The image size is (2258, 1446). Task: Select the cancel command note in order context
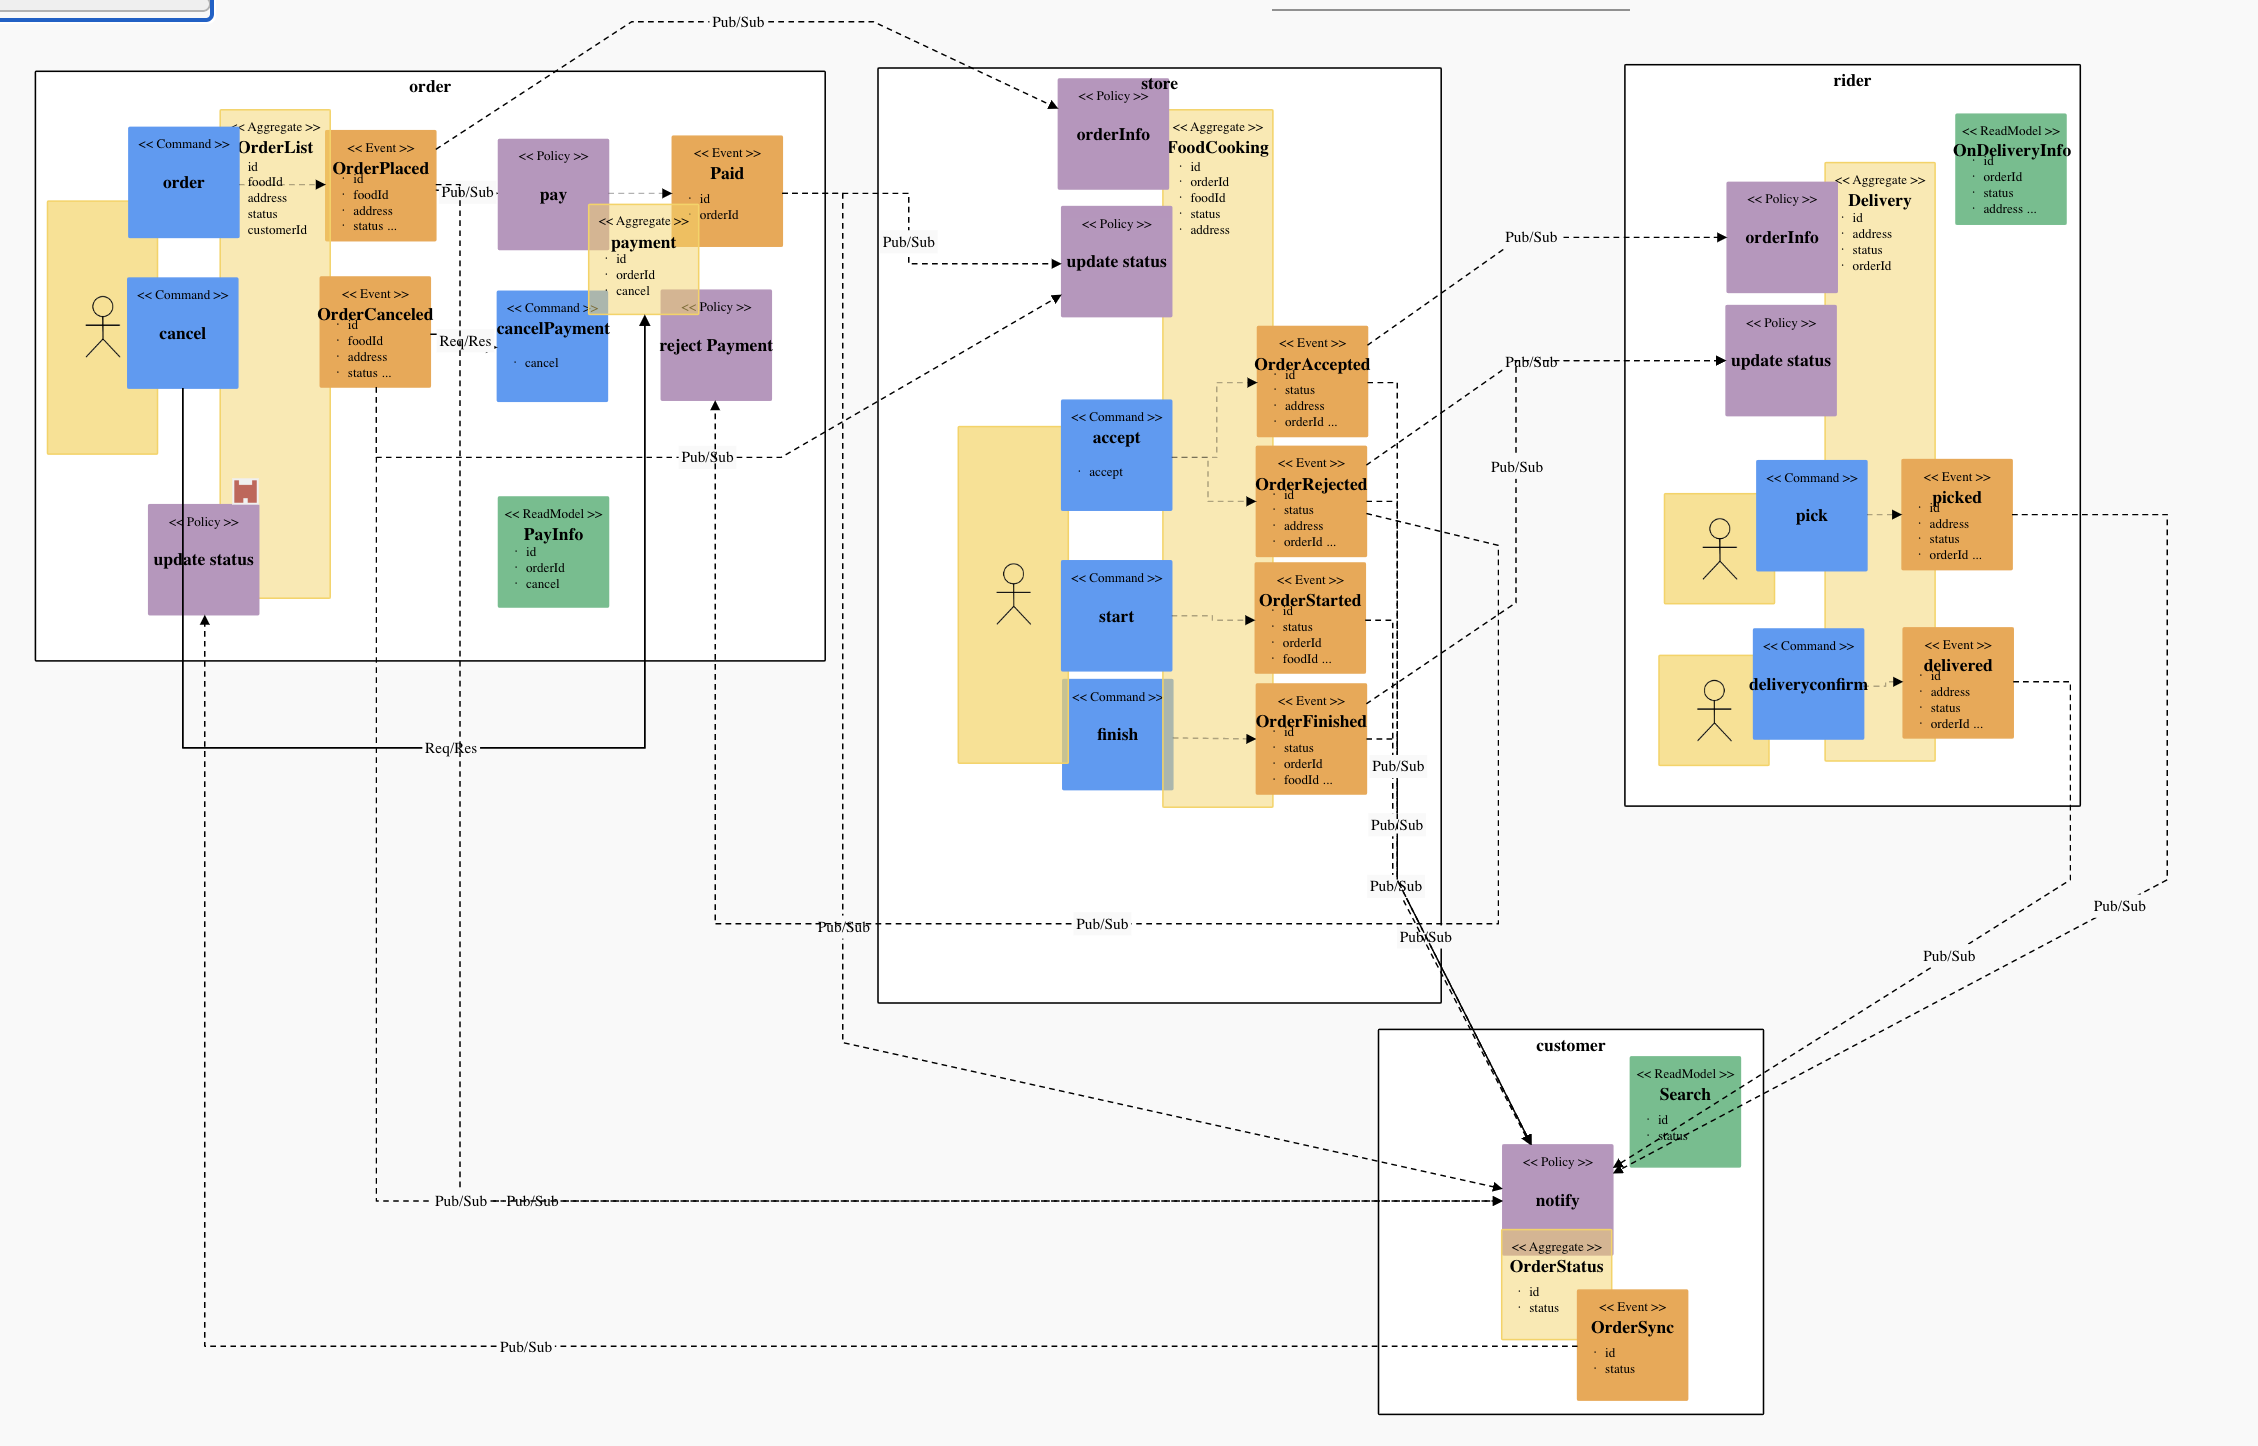coord(182,333)
